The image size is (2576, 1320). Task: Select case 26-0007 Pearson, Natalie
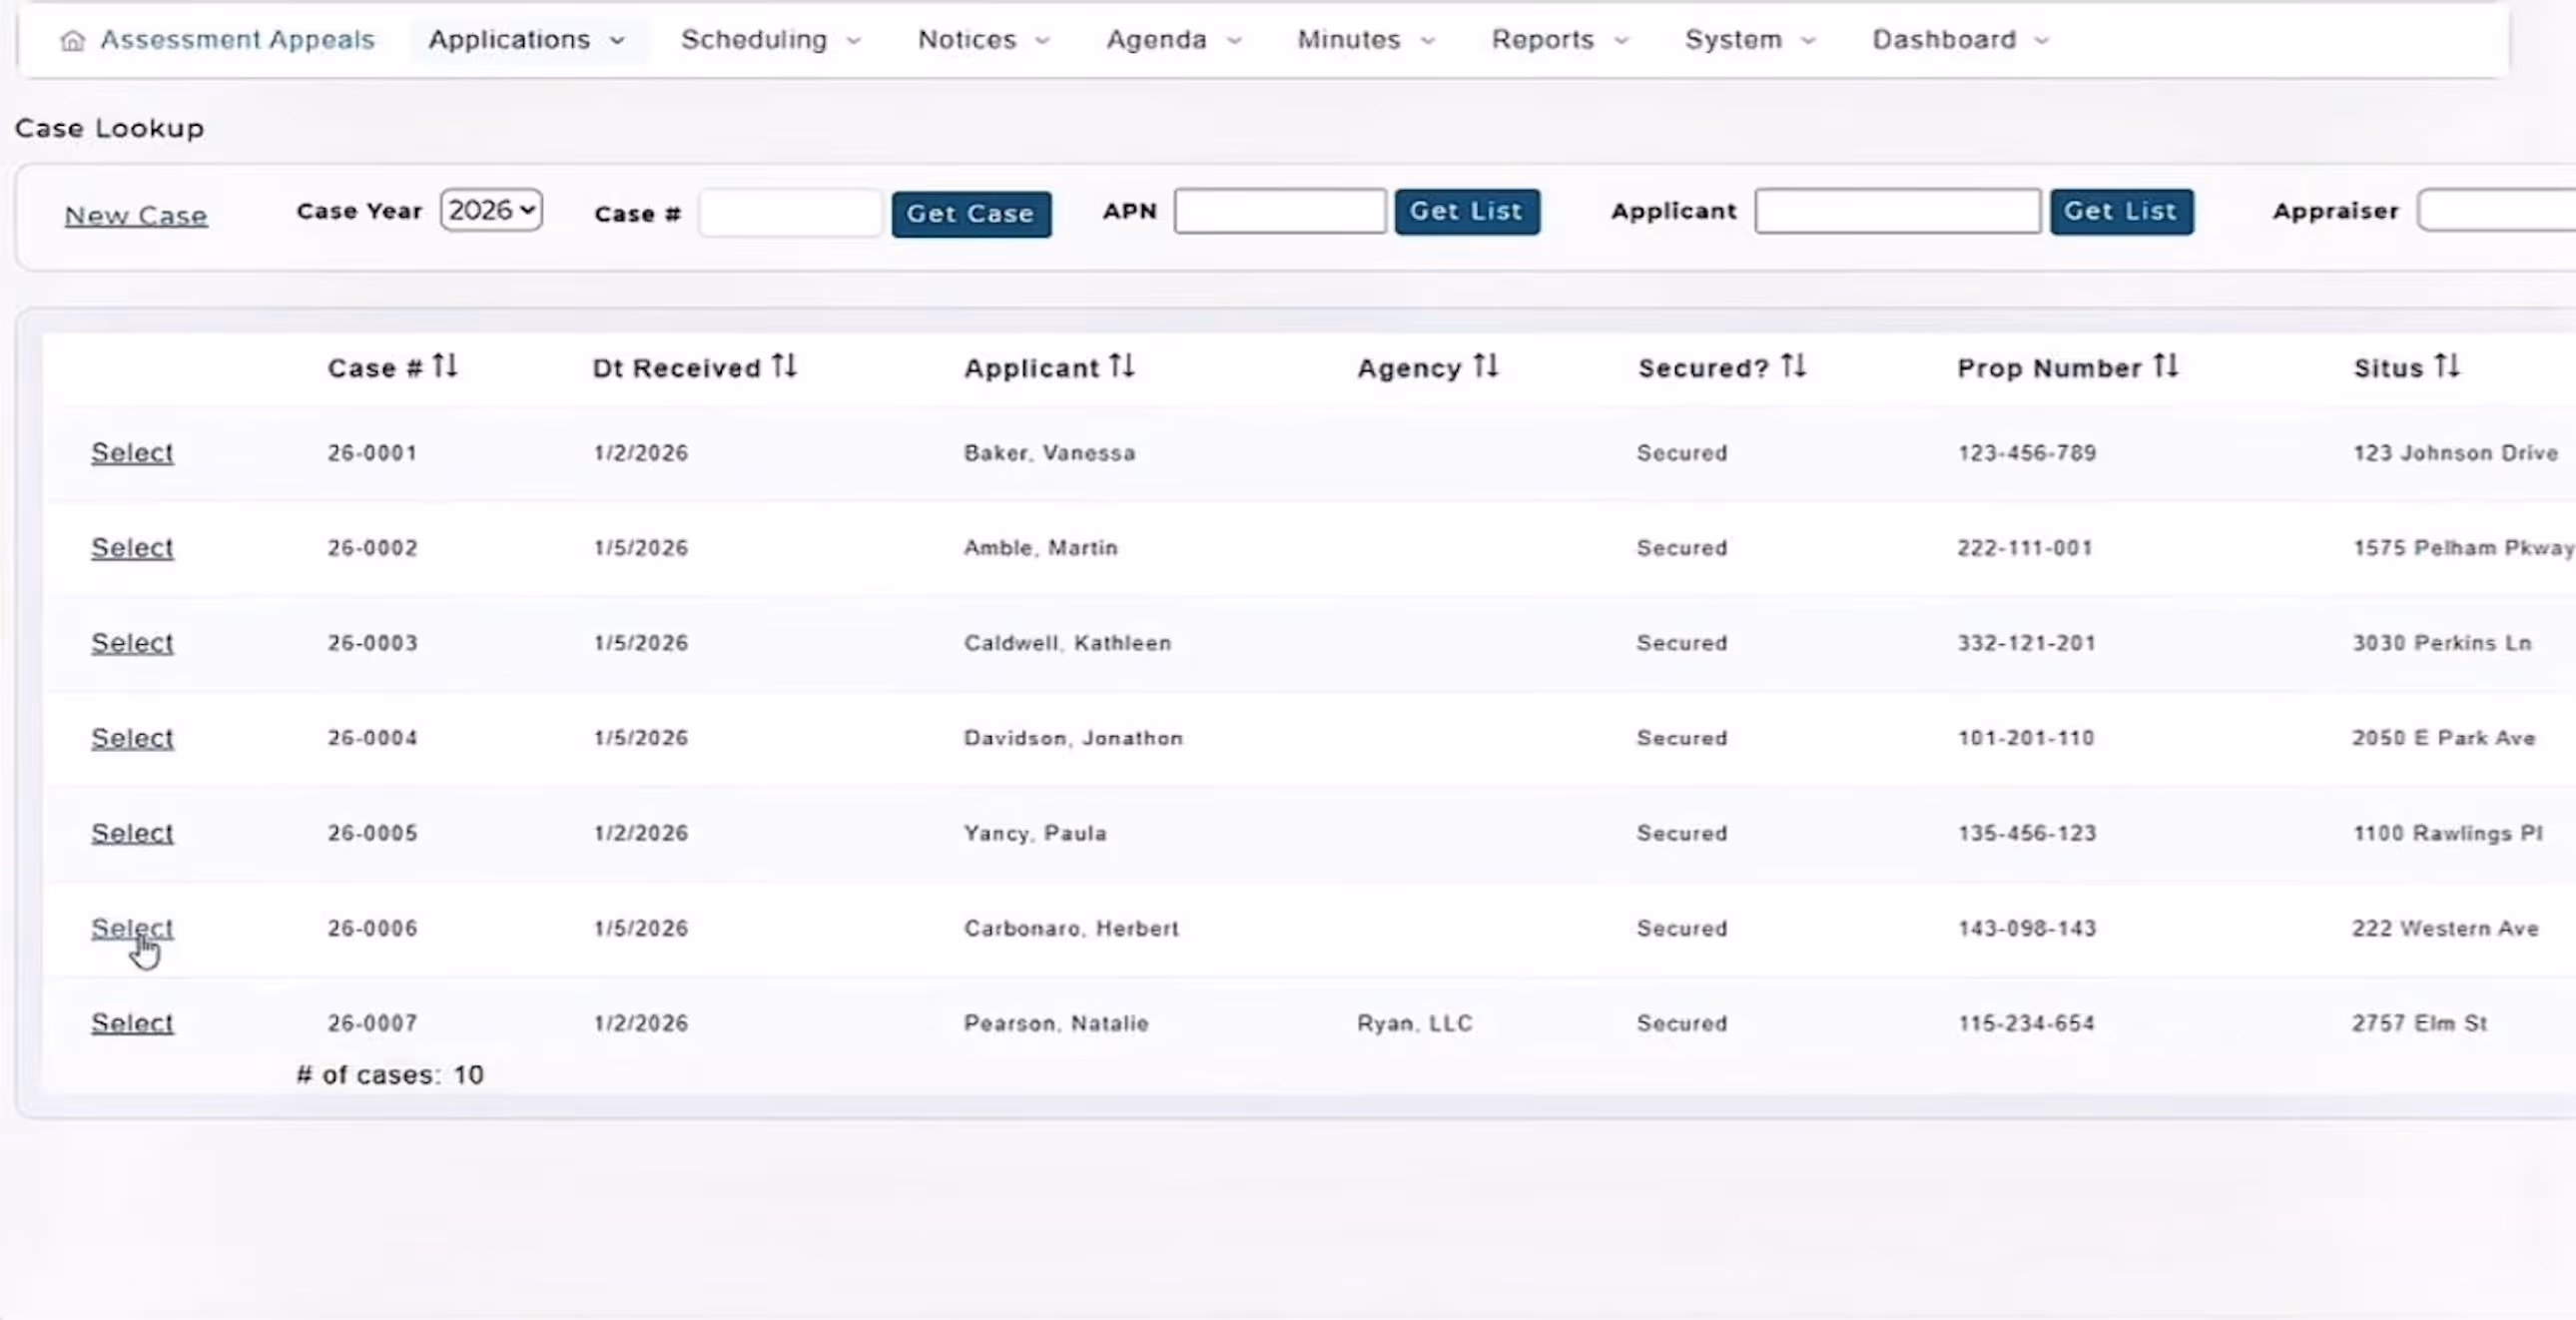click(132, 1023)
